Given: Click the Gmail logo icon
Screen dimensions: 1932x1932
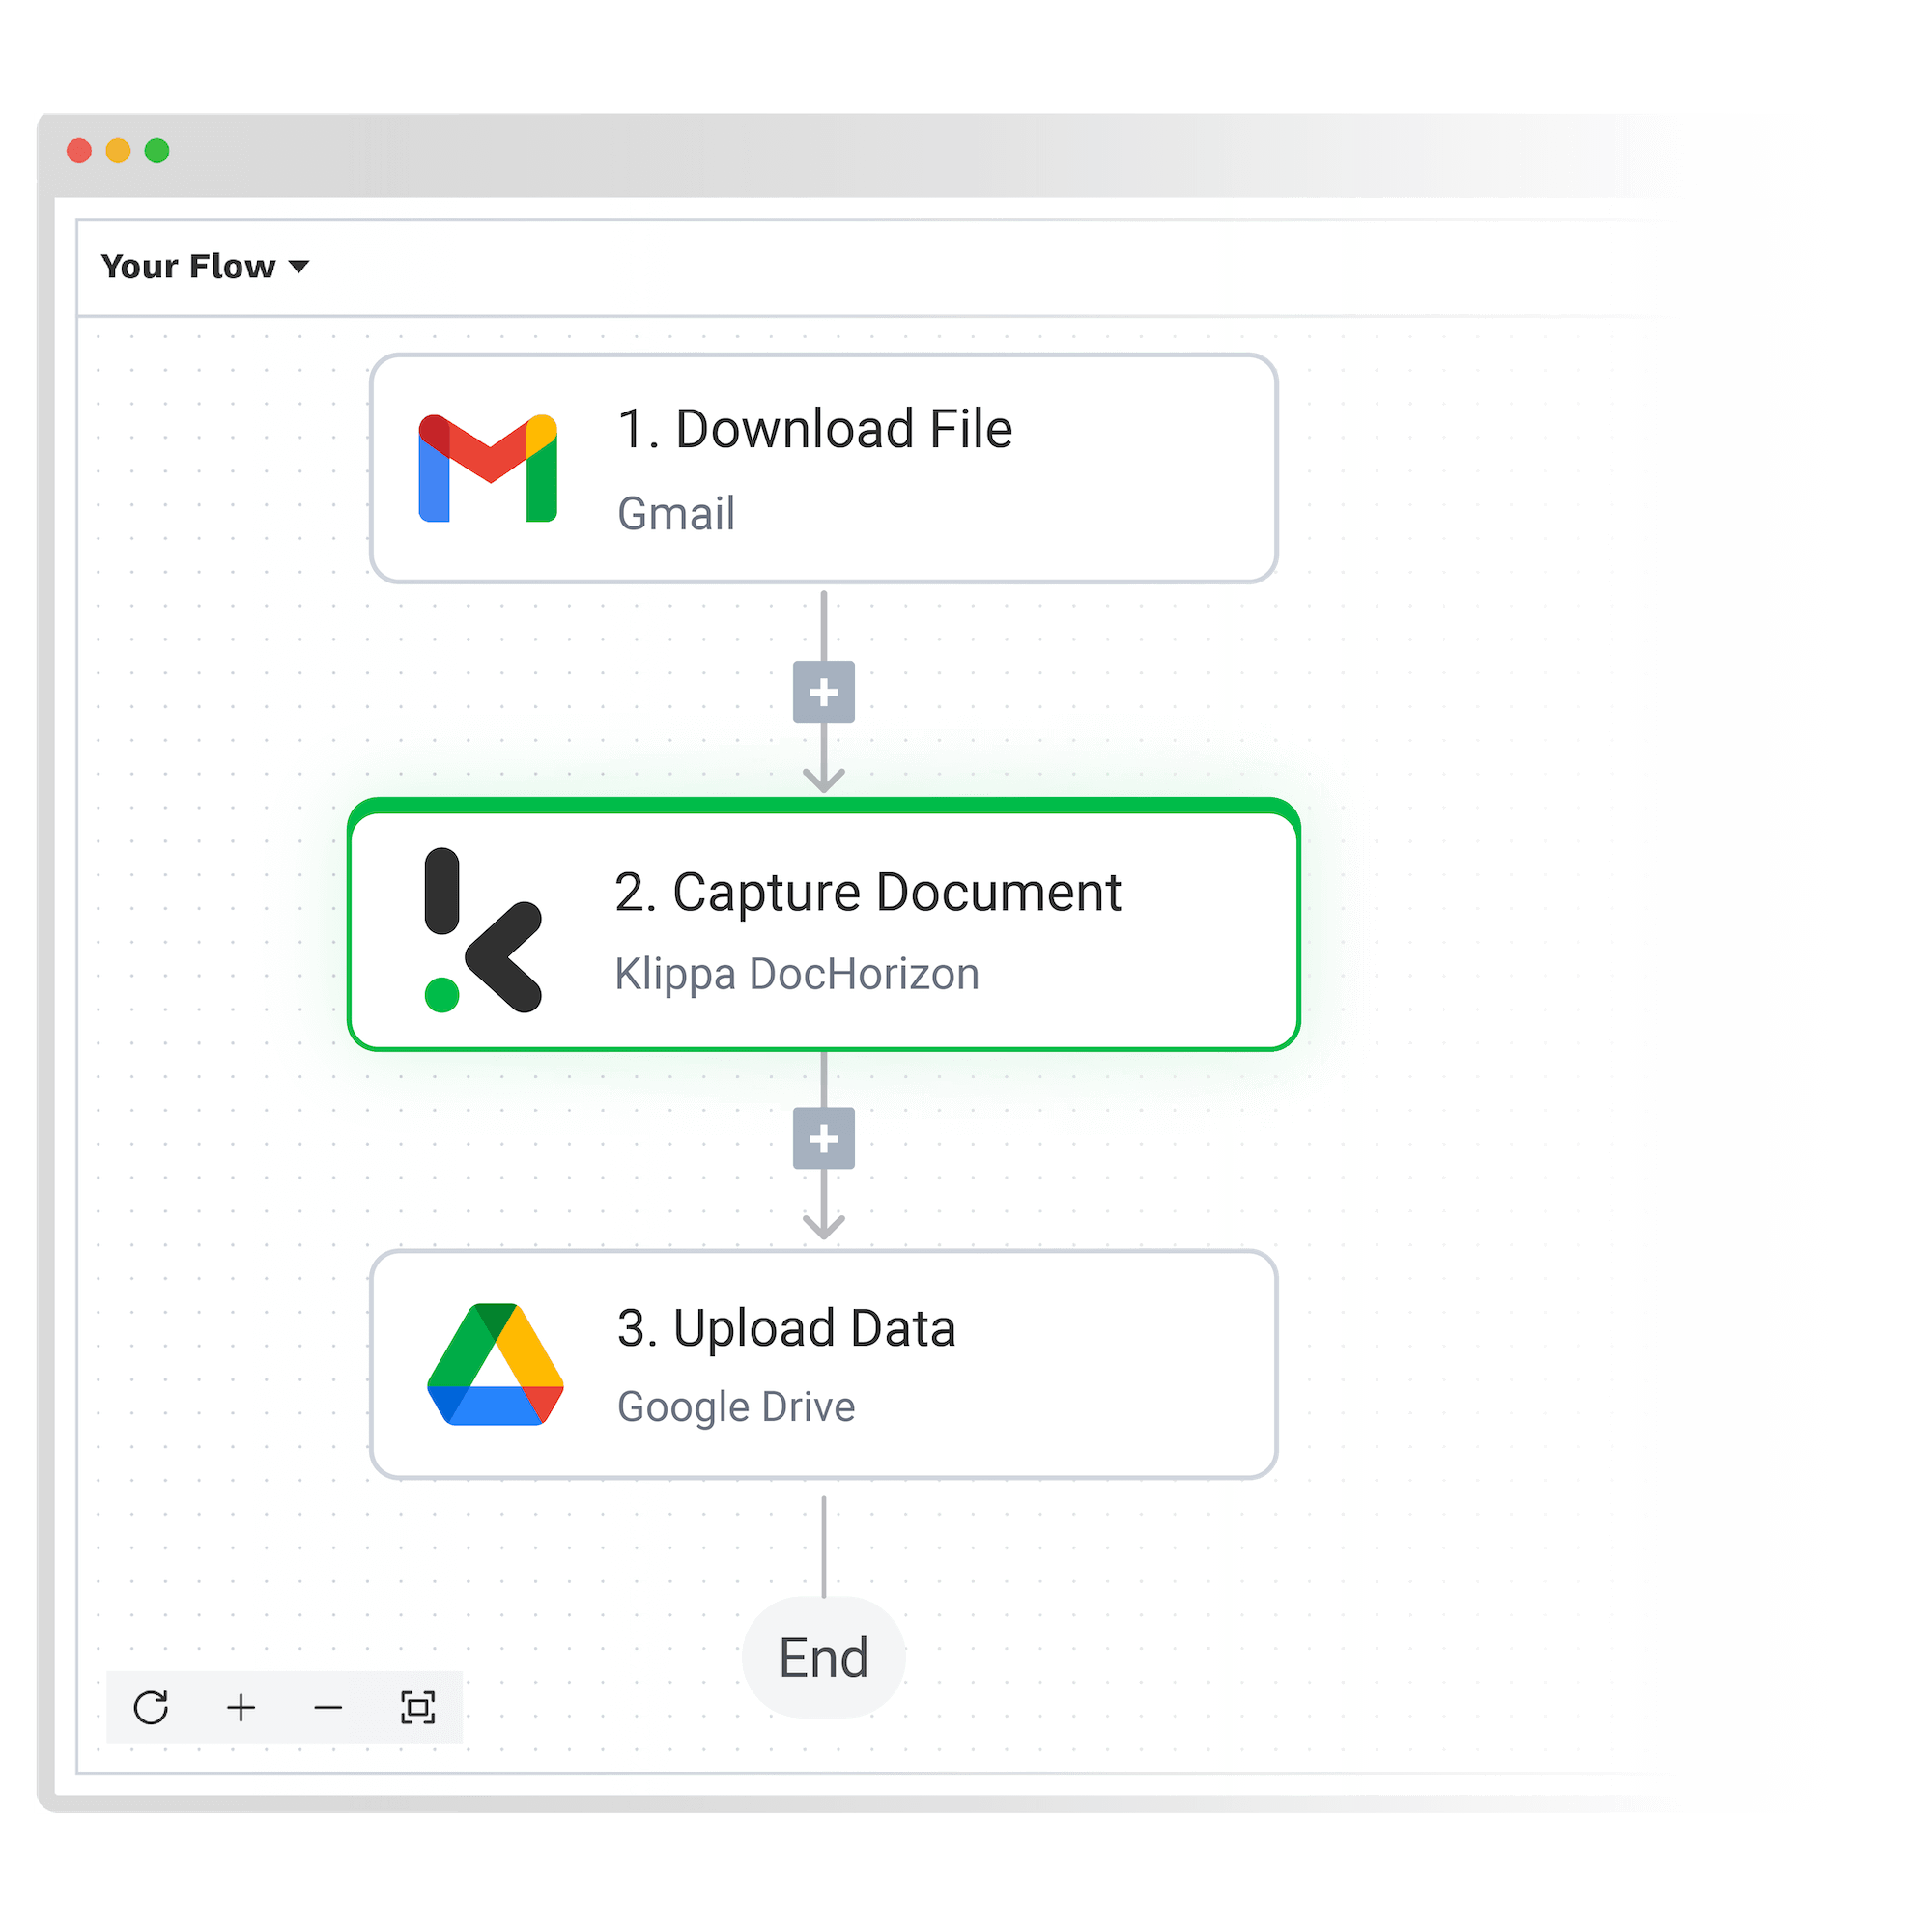Looking at the screenshot, I should point(487,468).
